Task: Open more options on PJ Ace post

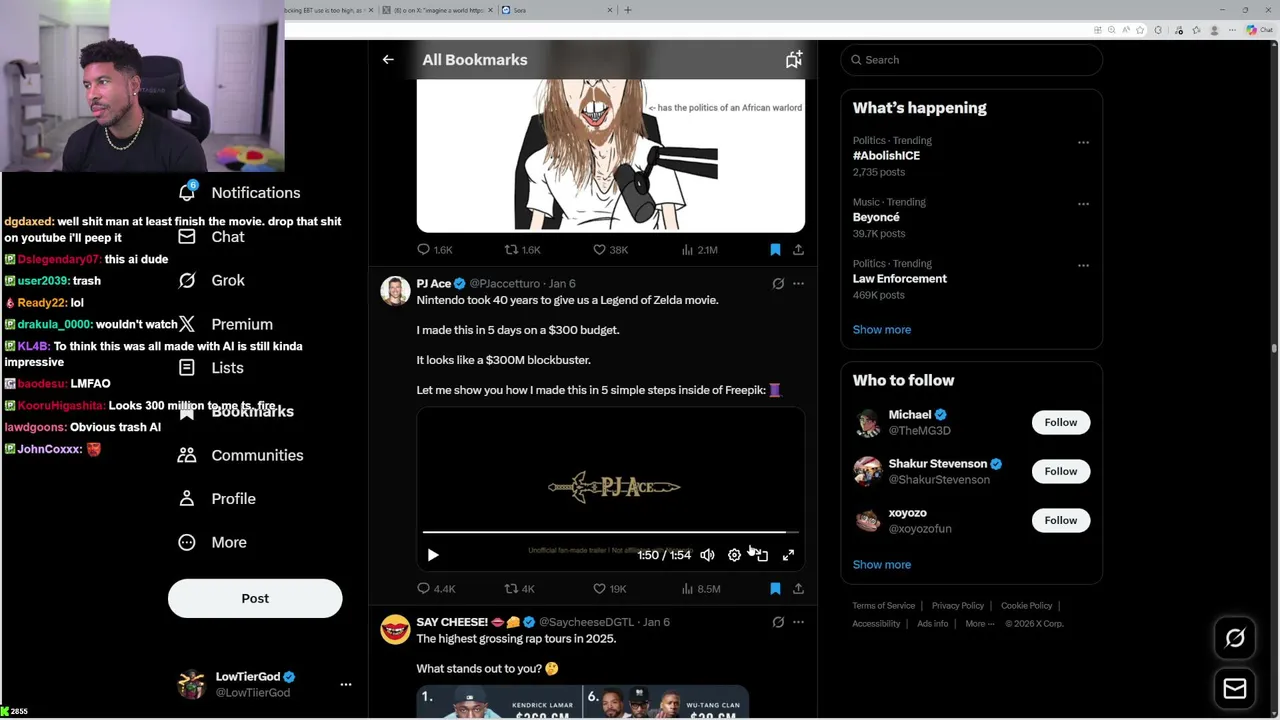Action: pyautogui.click(x=798, y=284)
